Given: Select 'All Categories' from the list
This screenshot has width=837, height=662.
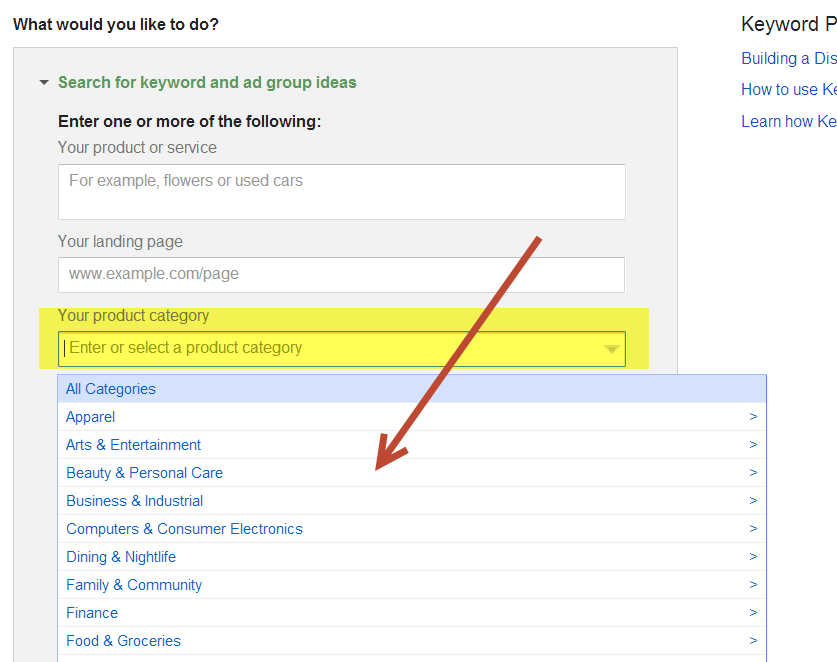Looking at the screenshot, I should pyautogui.click(x=111, y=389).
